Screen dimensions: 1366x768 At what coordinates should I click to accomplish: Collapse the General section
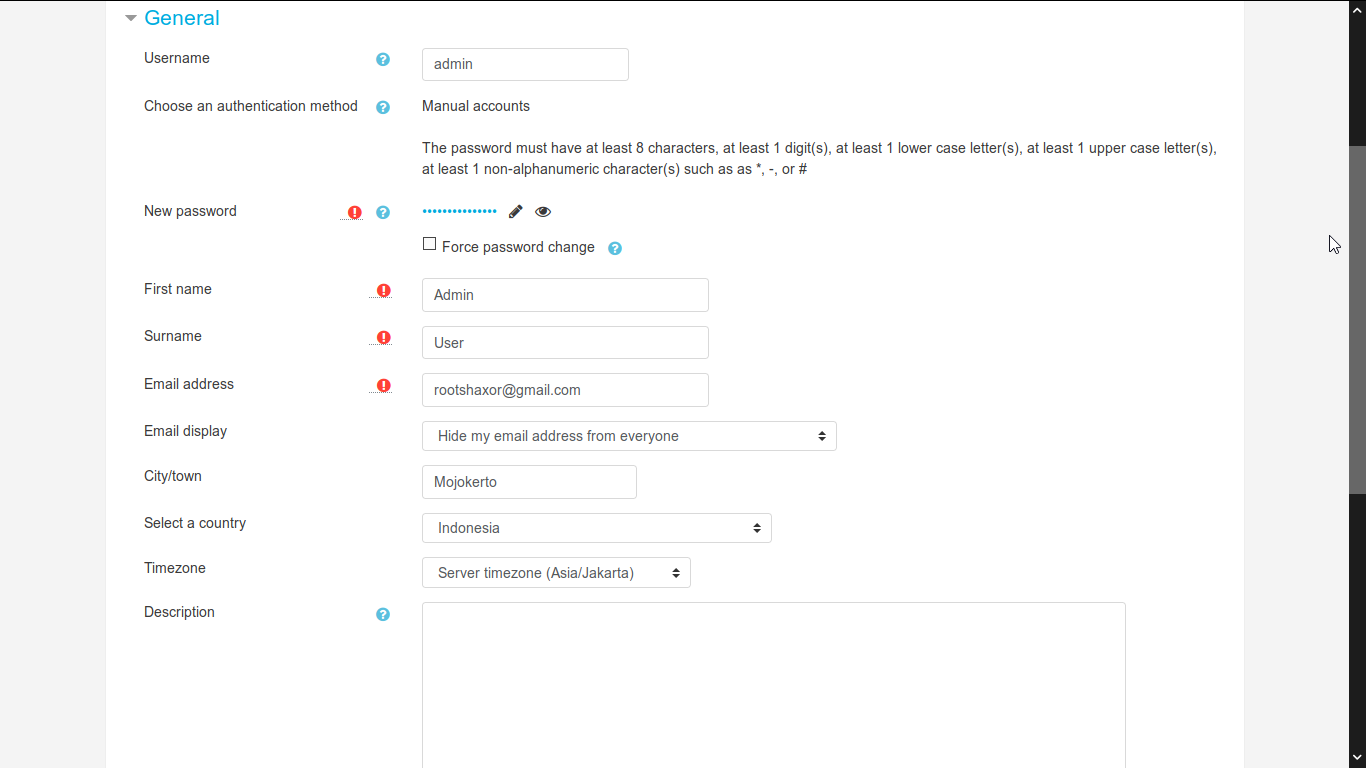[x=131, y=18]
